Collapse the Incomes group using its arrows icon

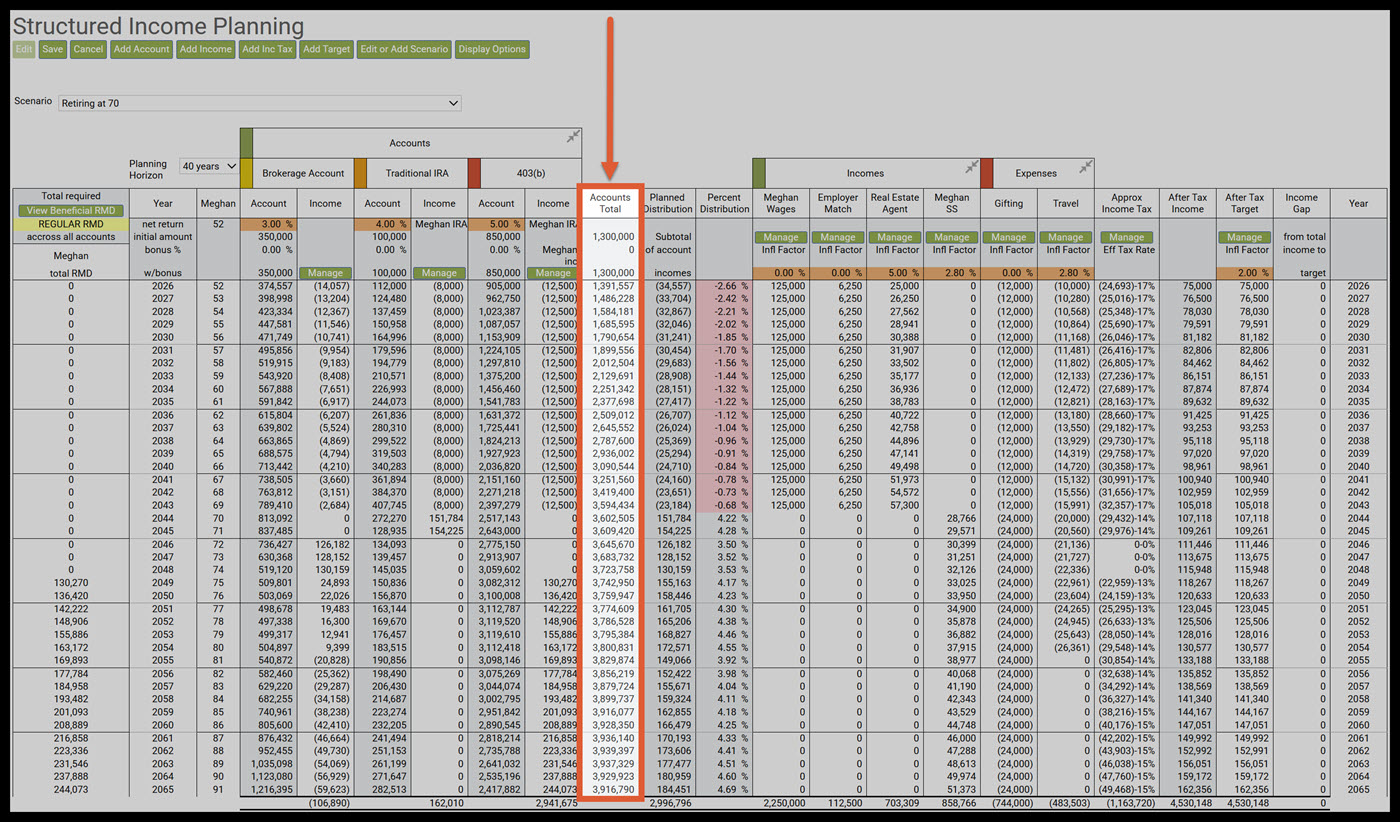point(971,166)
